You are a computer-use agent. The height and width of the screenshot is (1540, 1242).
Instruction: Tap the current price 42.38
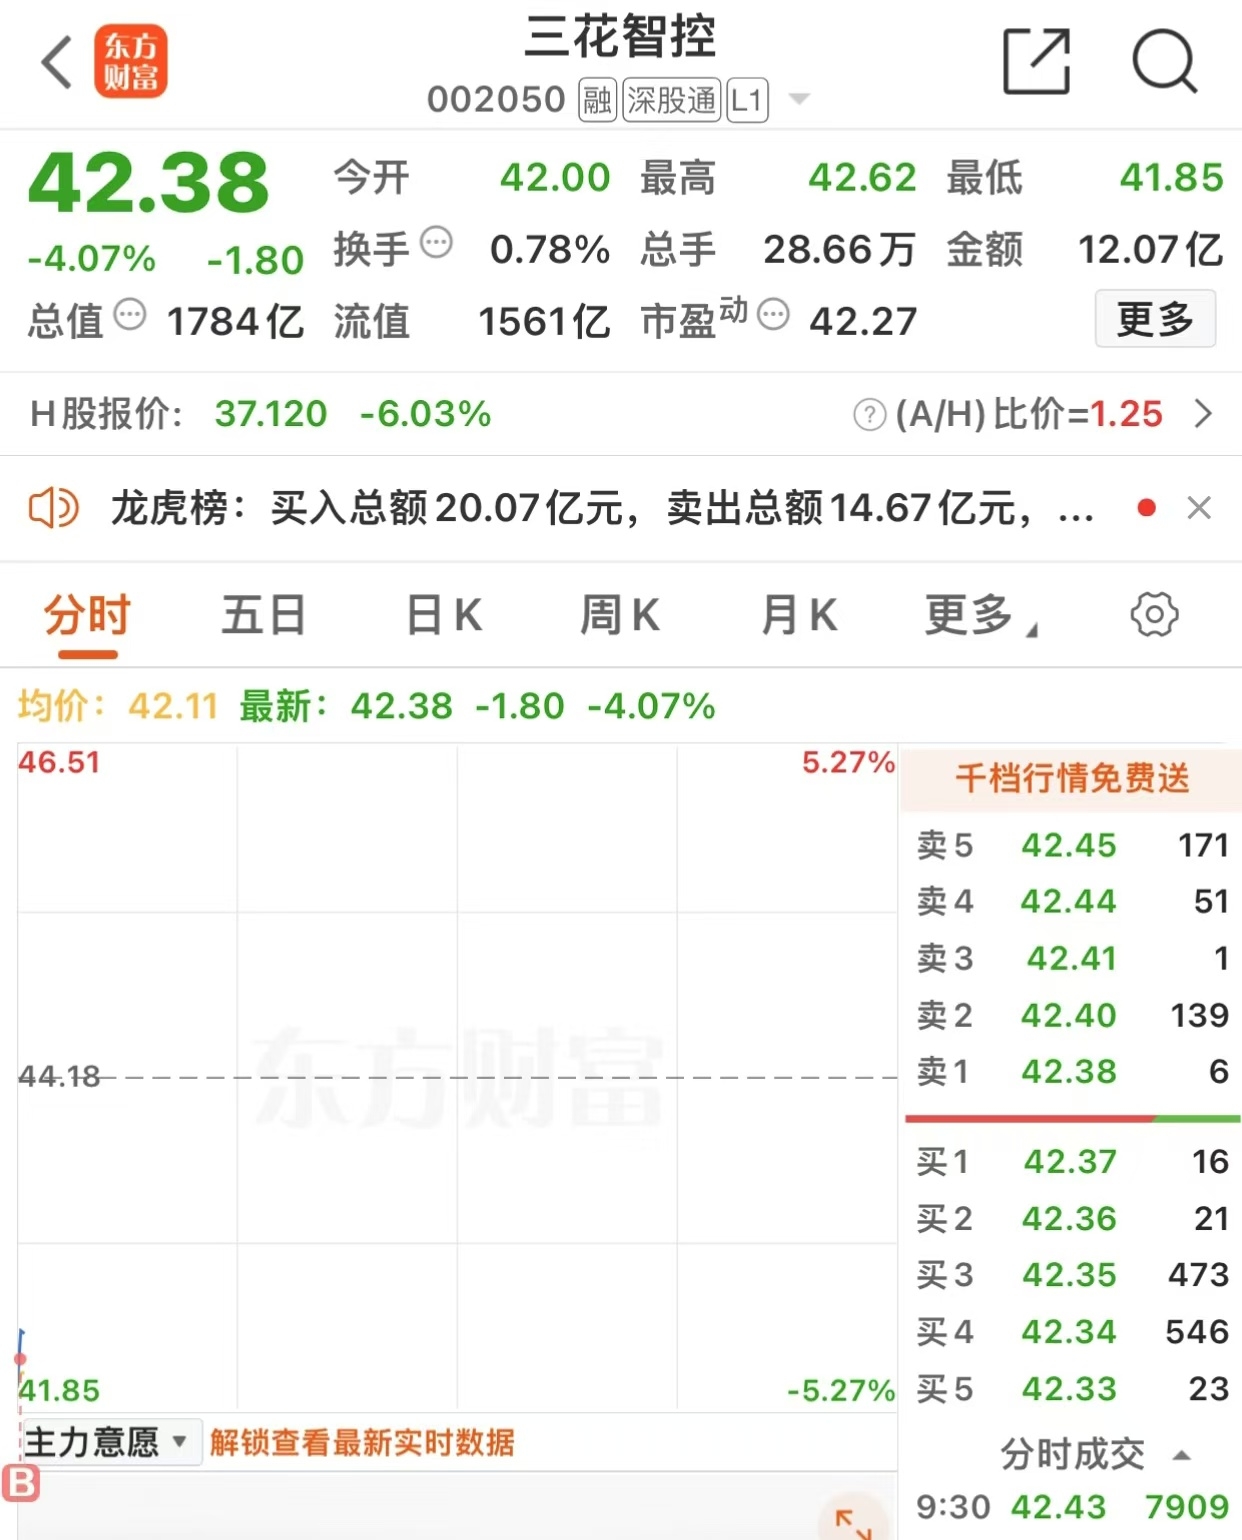[x=148, y=182]
